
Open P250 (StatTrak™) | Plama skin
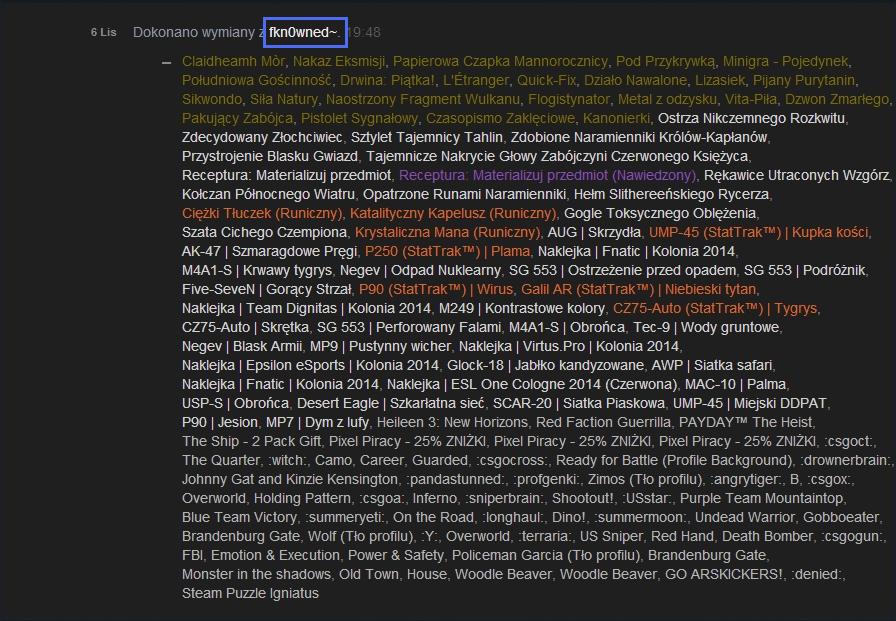(447, 251)
